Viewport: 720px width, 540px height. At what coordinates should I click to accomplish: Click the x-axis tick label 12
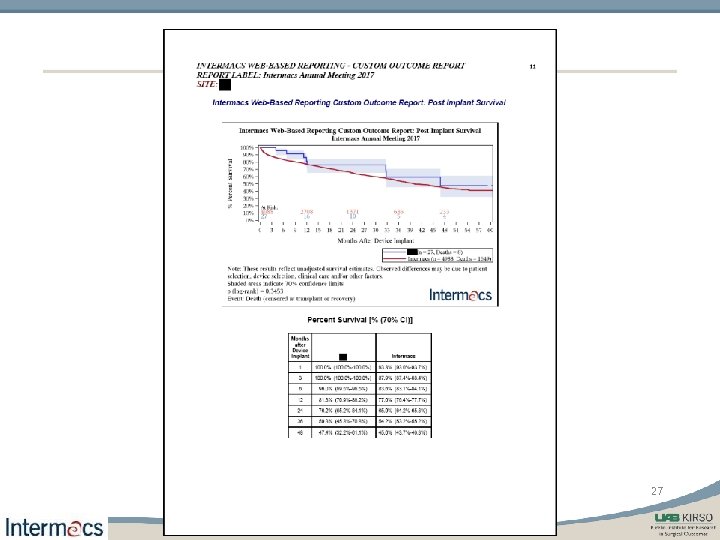(x=306, y=231)
